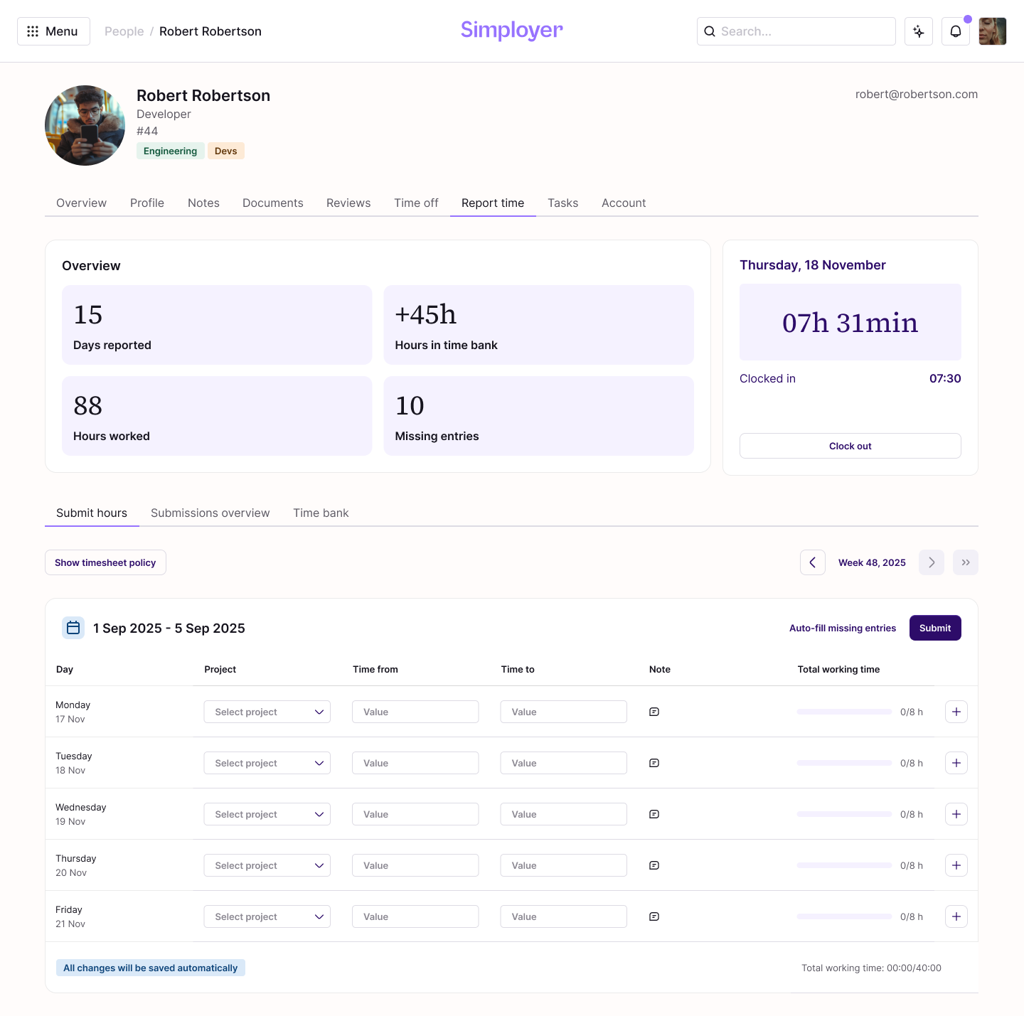
Task: Open Submissions overview tab
Action: click(210, 513)
